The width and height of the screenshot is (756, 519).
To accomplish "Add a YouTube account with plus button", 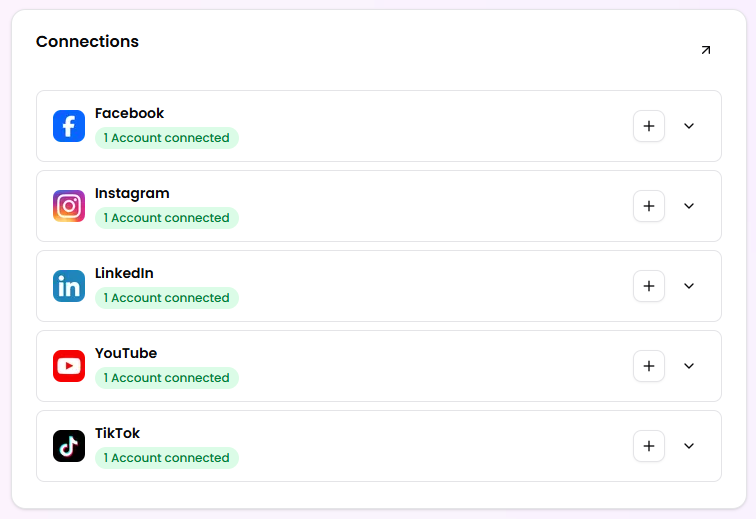I will click(x=649, y=366).
